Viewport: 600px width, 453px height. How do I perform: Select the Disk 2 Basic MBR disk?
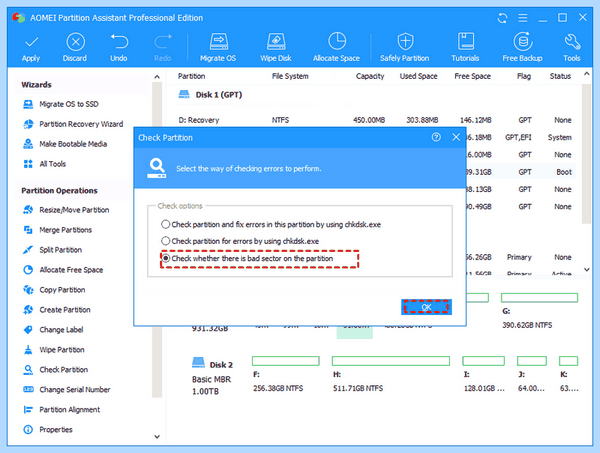tap(212, 377)
